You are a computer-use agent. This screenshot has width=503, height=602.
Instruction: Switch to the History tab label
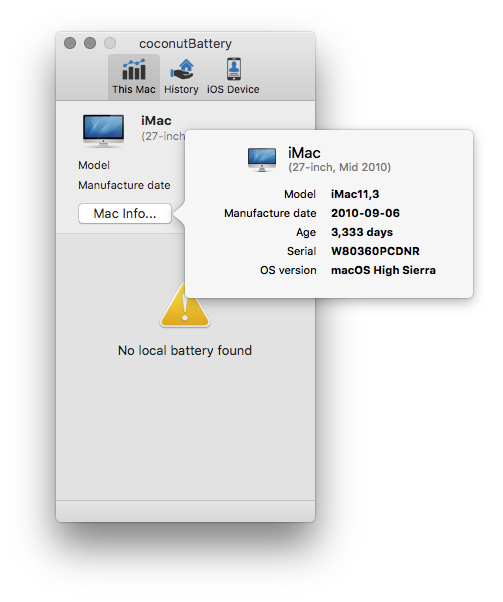(181, 89)
